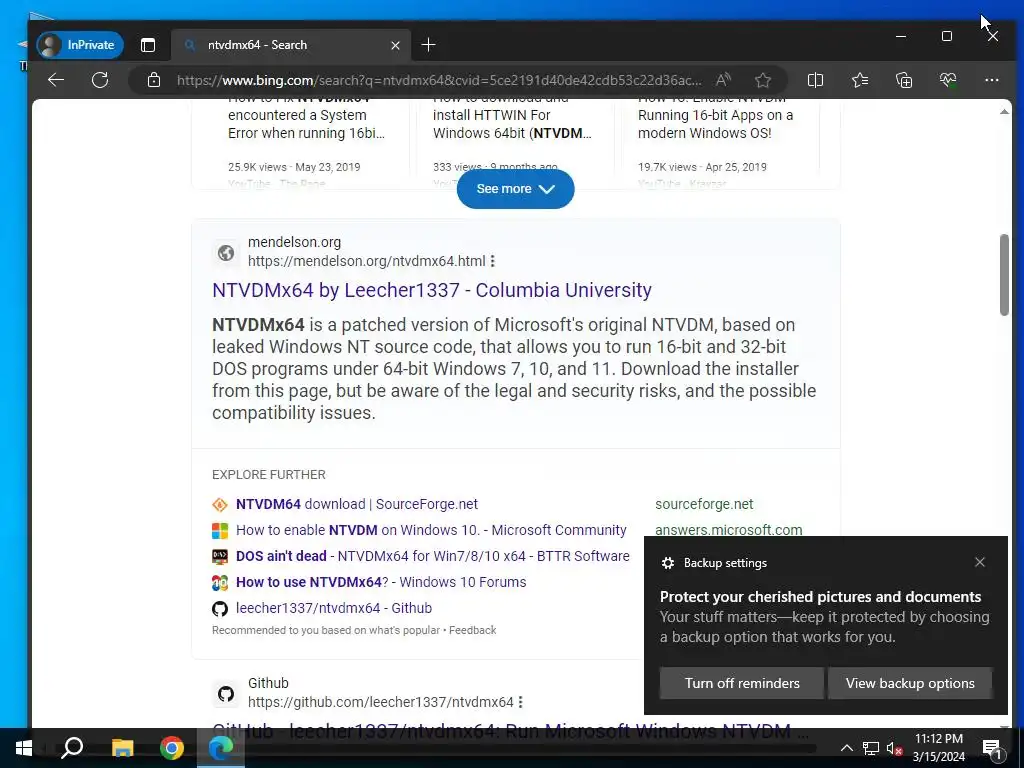Click BTTR Software DOS icon

click(x=220, y=556)
